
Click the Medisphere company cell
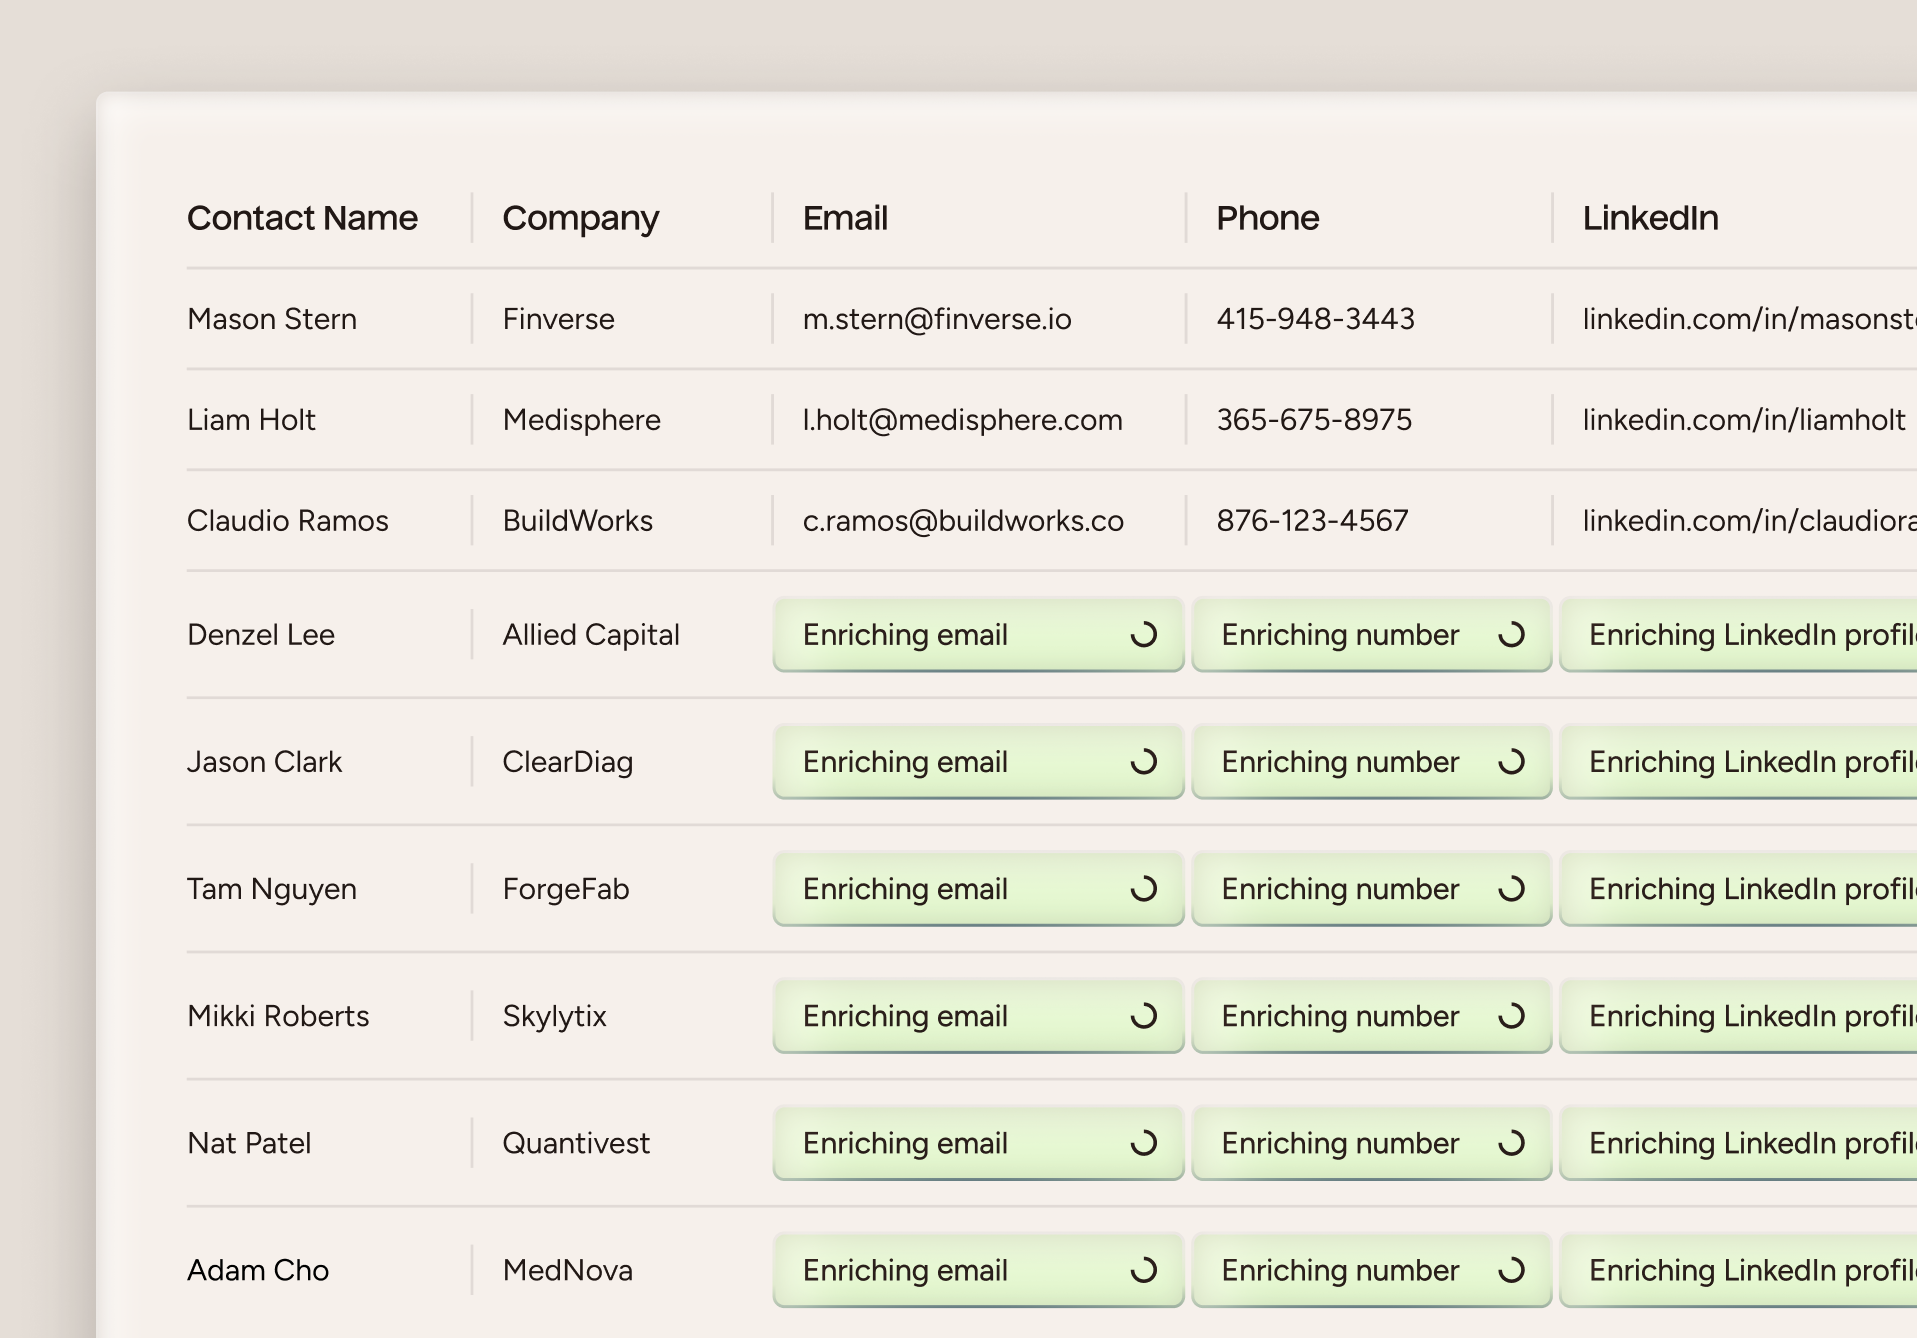(x=581, y=421)
